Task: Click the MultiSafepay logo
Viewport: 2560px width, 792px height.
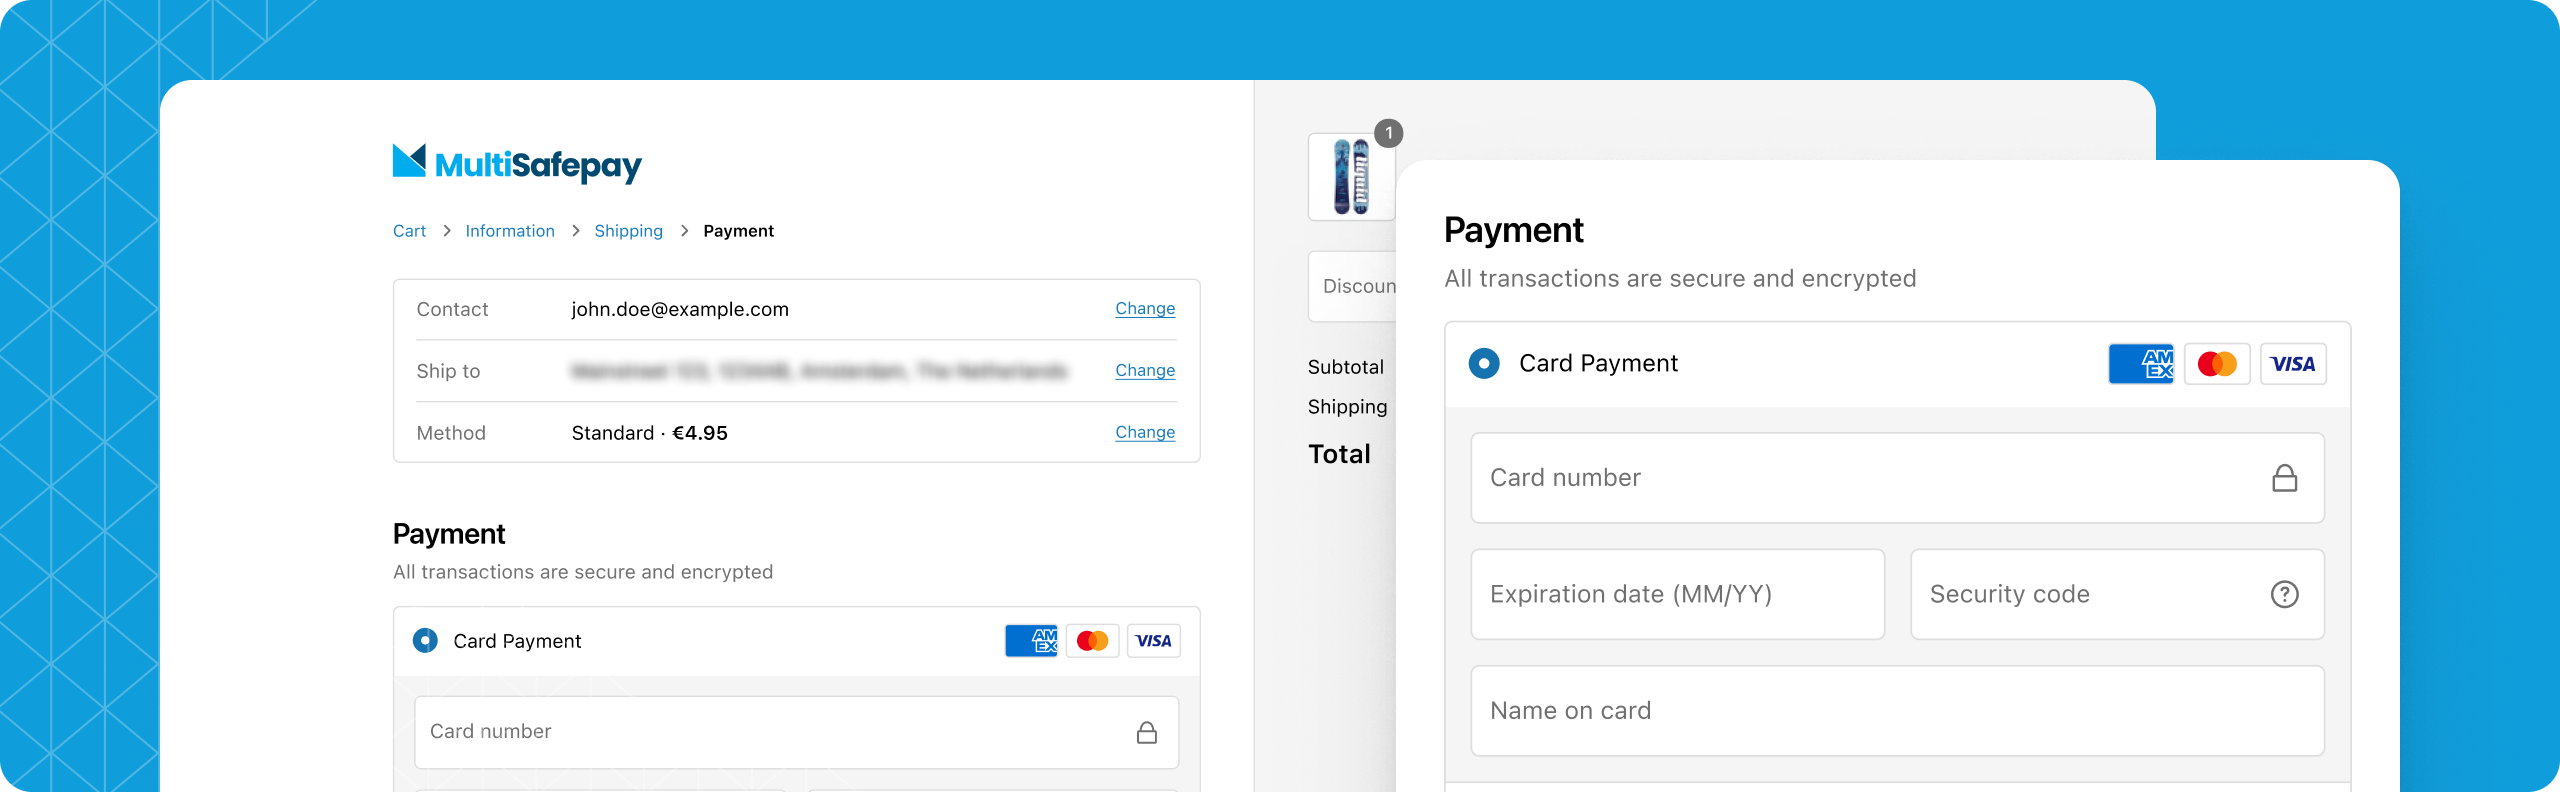Action: (517, 164)
